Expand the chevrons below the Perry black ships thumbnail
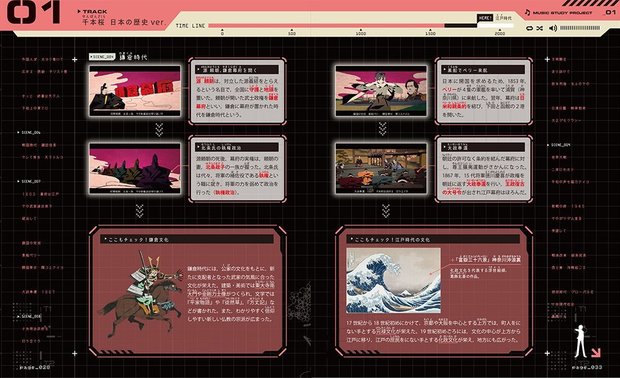Viewport: 620px width, 378px height. [x=382, y=129]
